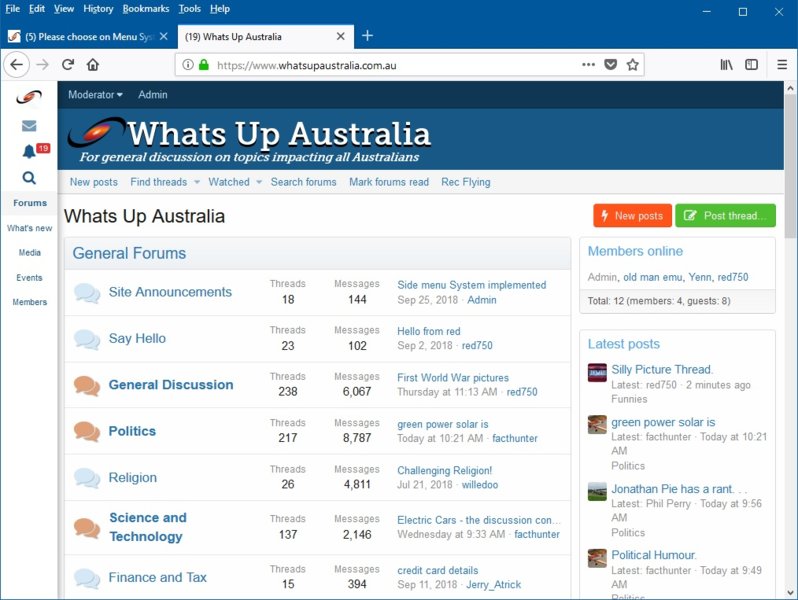Screen dimensions: 798x600
Task: Click New posts in the sub-navigation
Action: tap(94, 182)
